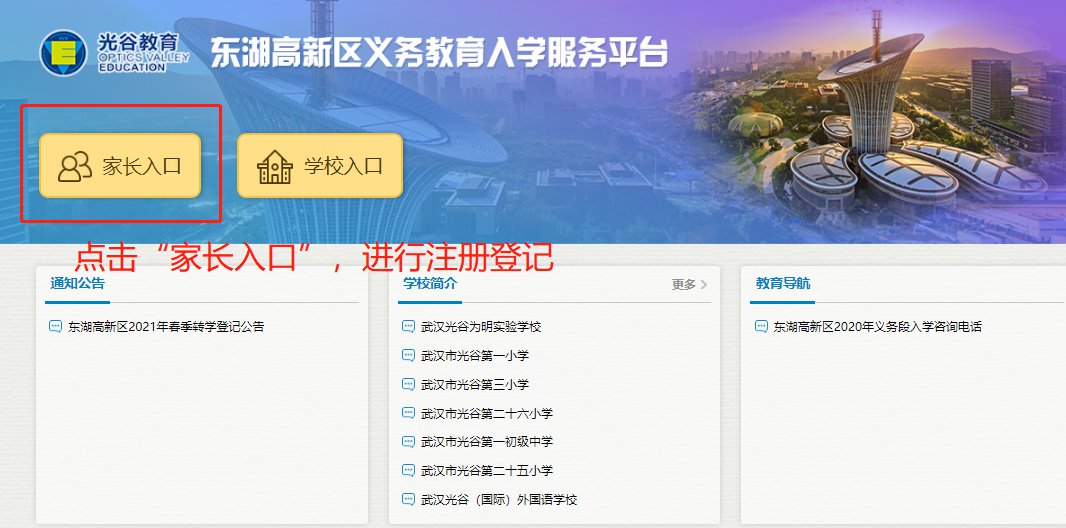Viewport: 1066px width, 528px height.
Task: Select the 教育导航 tab heading
Action: coord(783,283)
